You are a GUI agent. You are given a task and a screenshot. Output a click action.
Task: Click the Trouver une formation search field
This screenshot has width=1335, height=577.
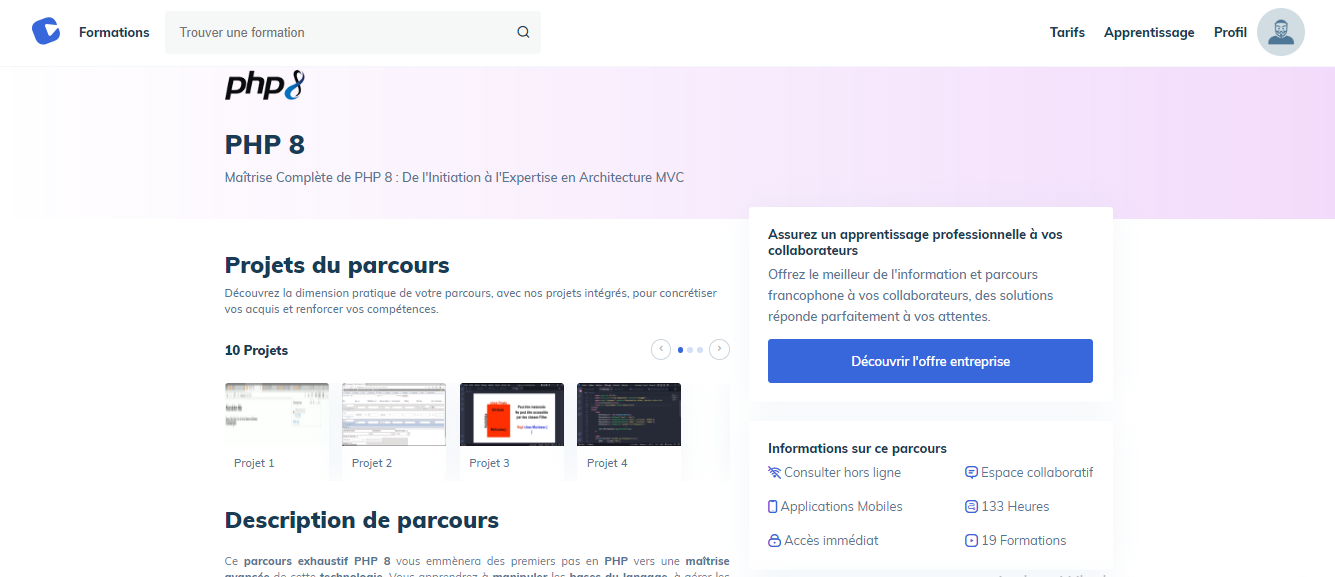pyautogui.click(x=353, y=32)
